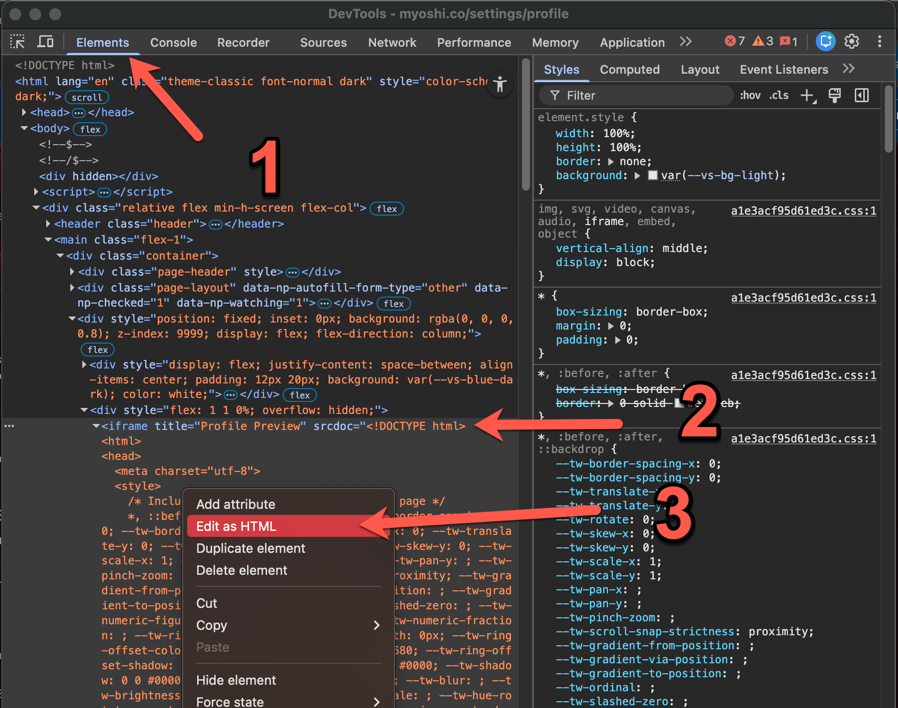Image resolution: width=898 pixels, height=708 pixels.
Task: Expand the border: none shorthand triangle
Action: point(611,162)
